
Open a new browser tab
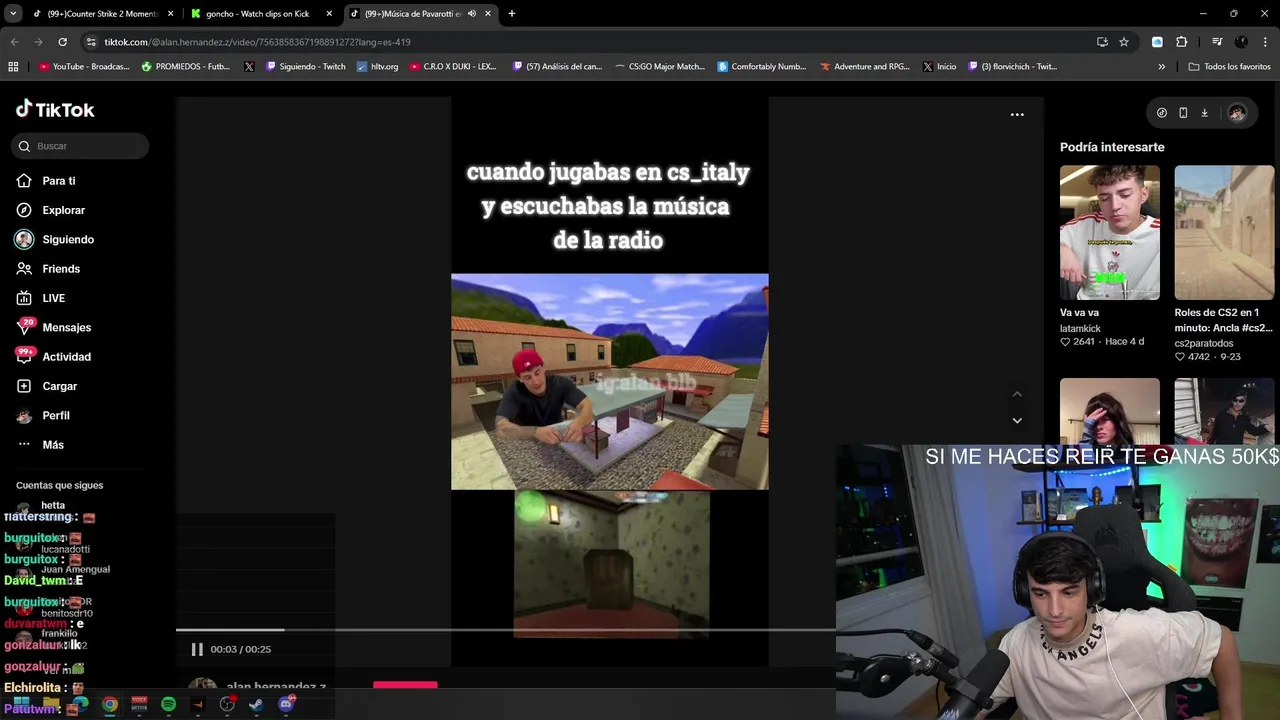(x=512, y=14)
